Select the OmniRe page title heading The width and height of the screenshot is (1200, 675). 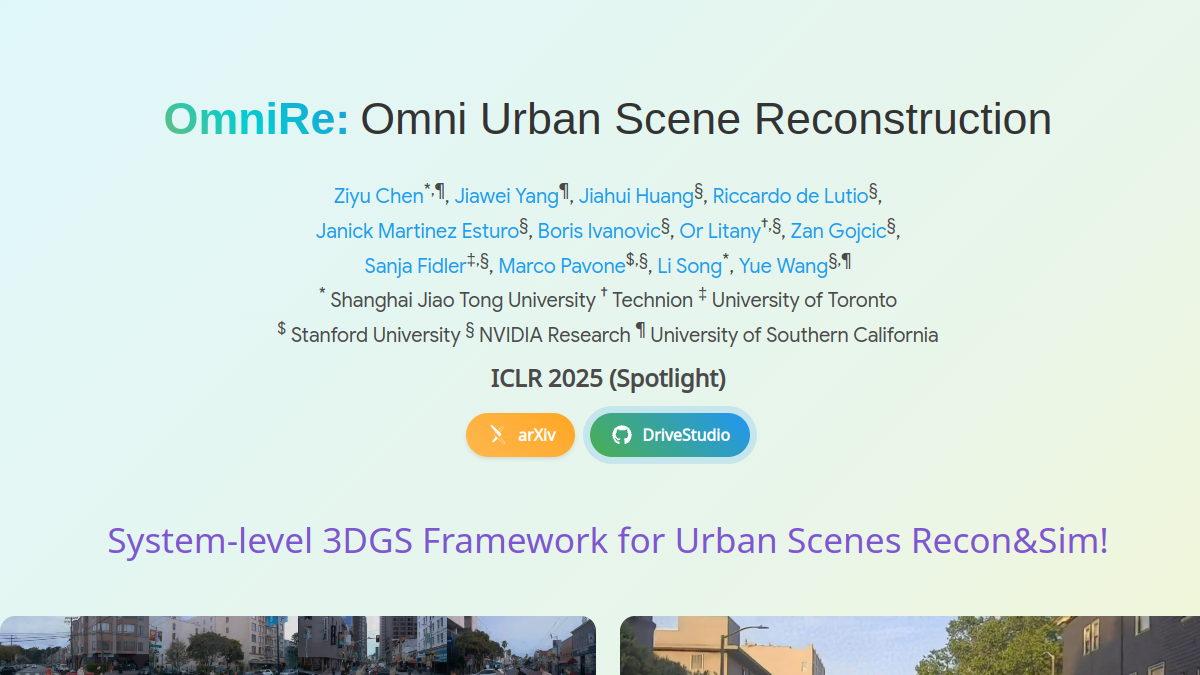click(x=608, y=119)
